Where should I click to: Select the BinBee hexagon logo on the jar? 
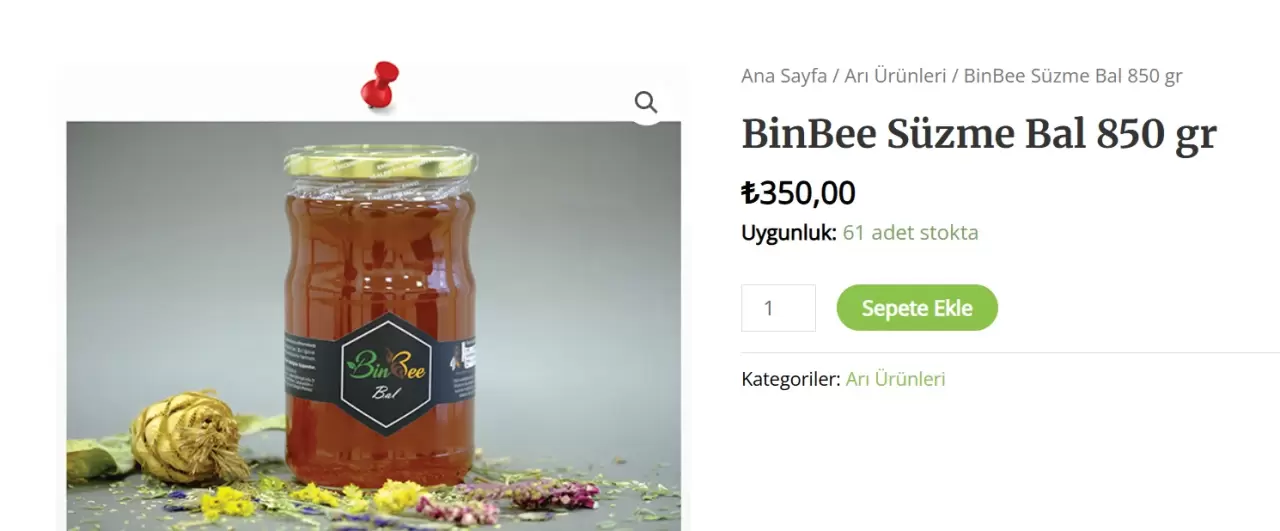click(385, 373)
